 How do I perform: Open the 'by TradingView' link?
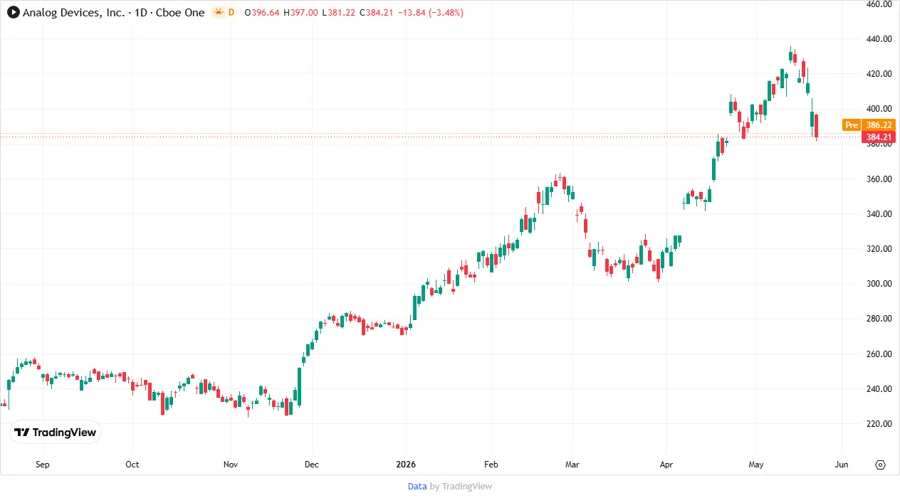coord(461,487)
